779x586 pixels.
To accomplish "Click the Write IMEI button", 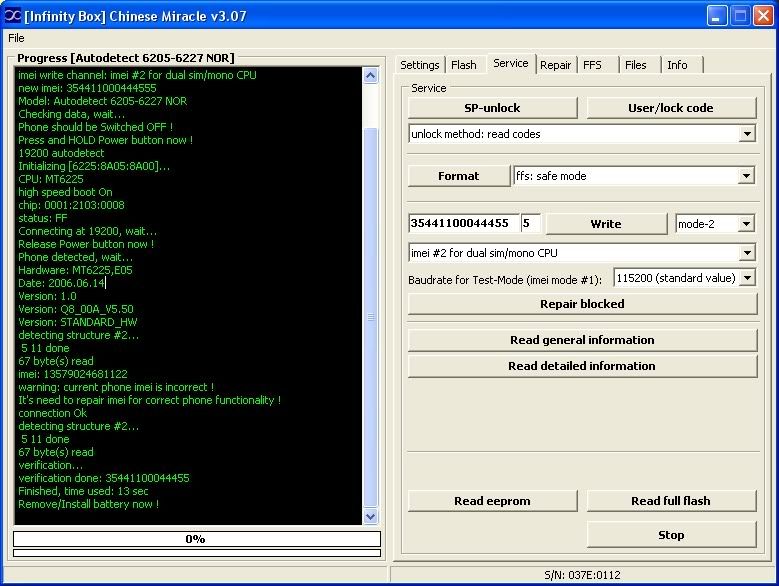I will tap(606, 224).
